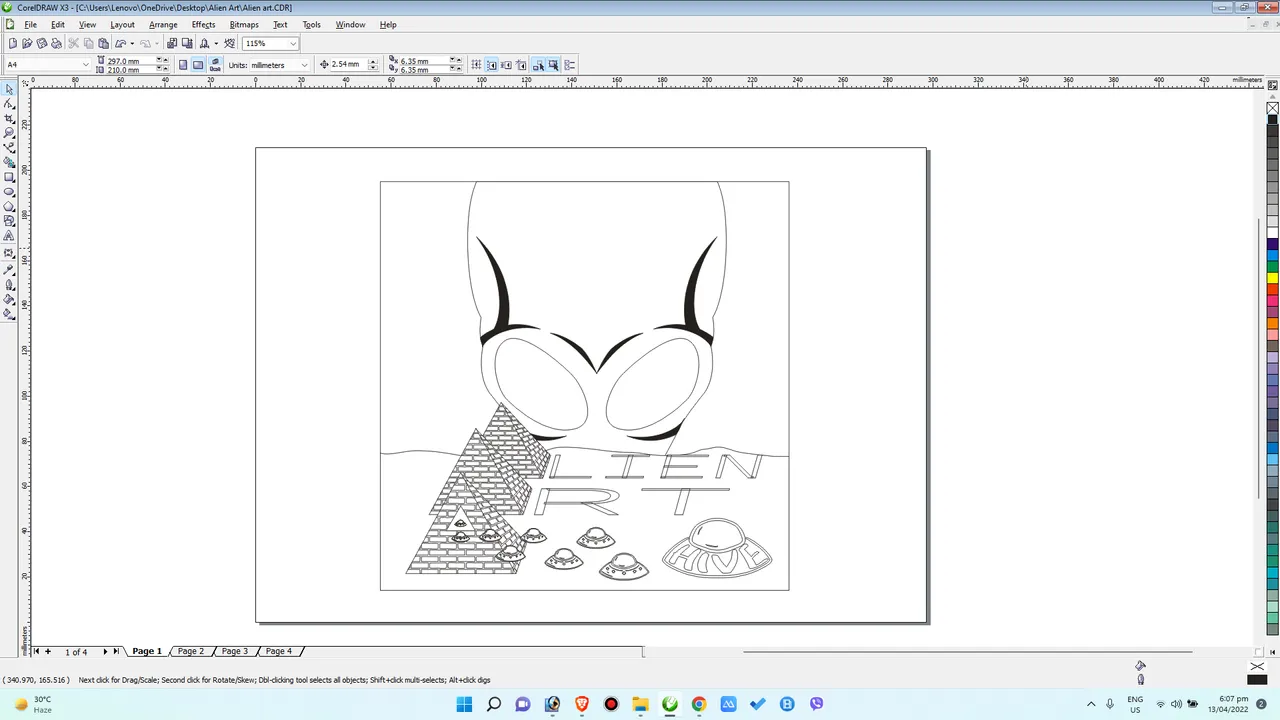This screenshot has width=1280, height=720.
Task: Pick the no-color X swatch
Action: pyautogui.click(x=1273, y=108)
